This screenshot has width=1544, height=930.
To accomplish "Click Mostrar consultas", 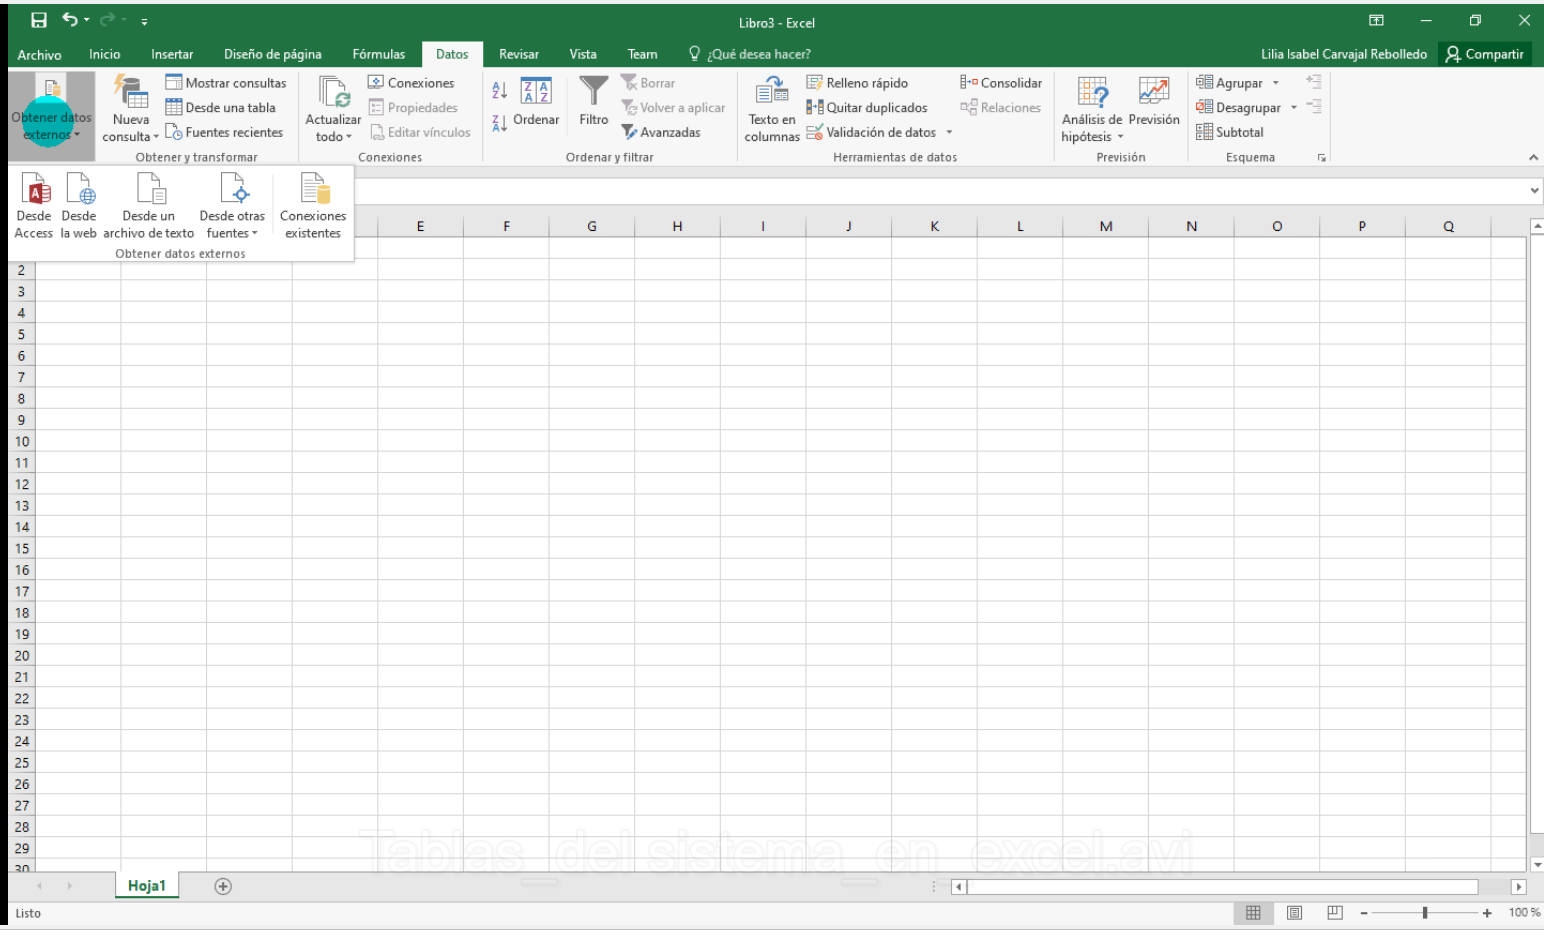I will click(x=226, y=83).
